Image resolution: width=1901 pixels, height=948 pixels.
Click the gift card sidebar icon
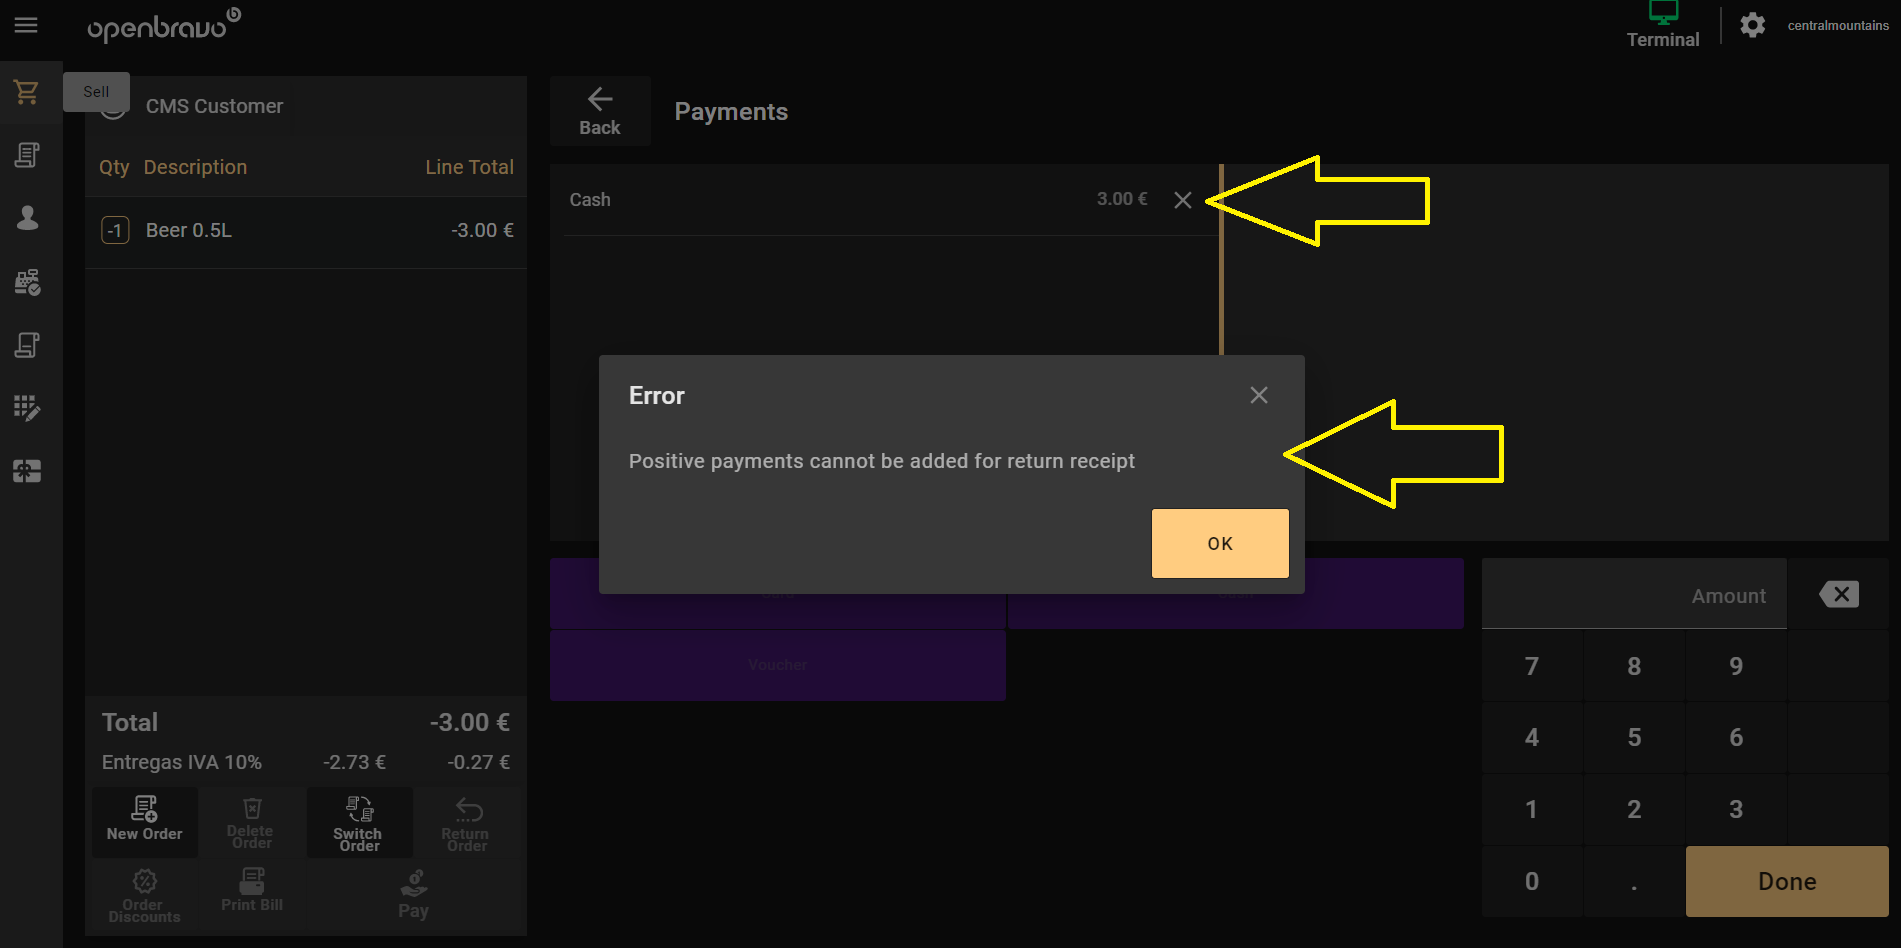[x=27, y=471]
